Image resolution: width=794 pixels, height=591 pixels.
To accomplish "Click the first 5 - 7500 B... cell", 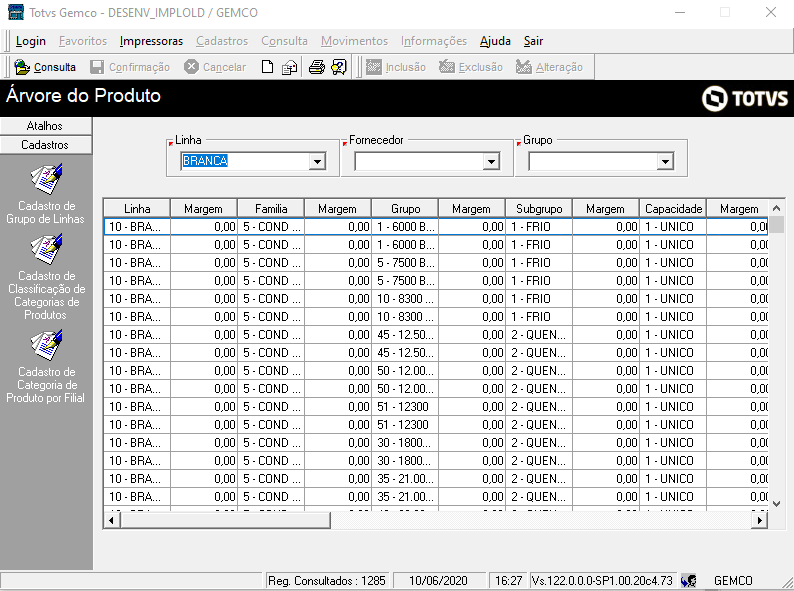I will (x=405, y=263).
